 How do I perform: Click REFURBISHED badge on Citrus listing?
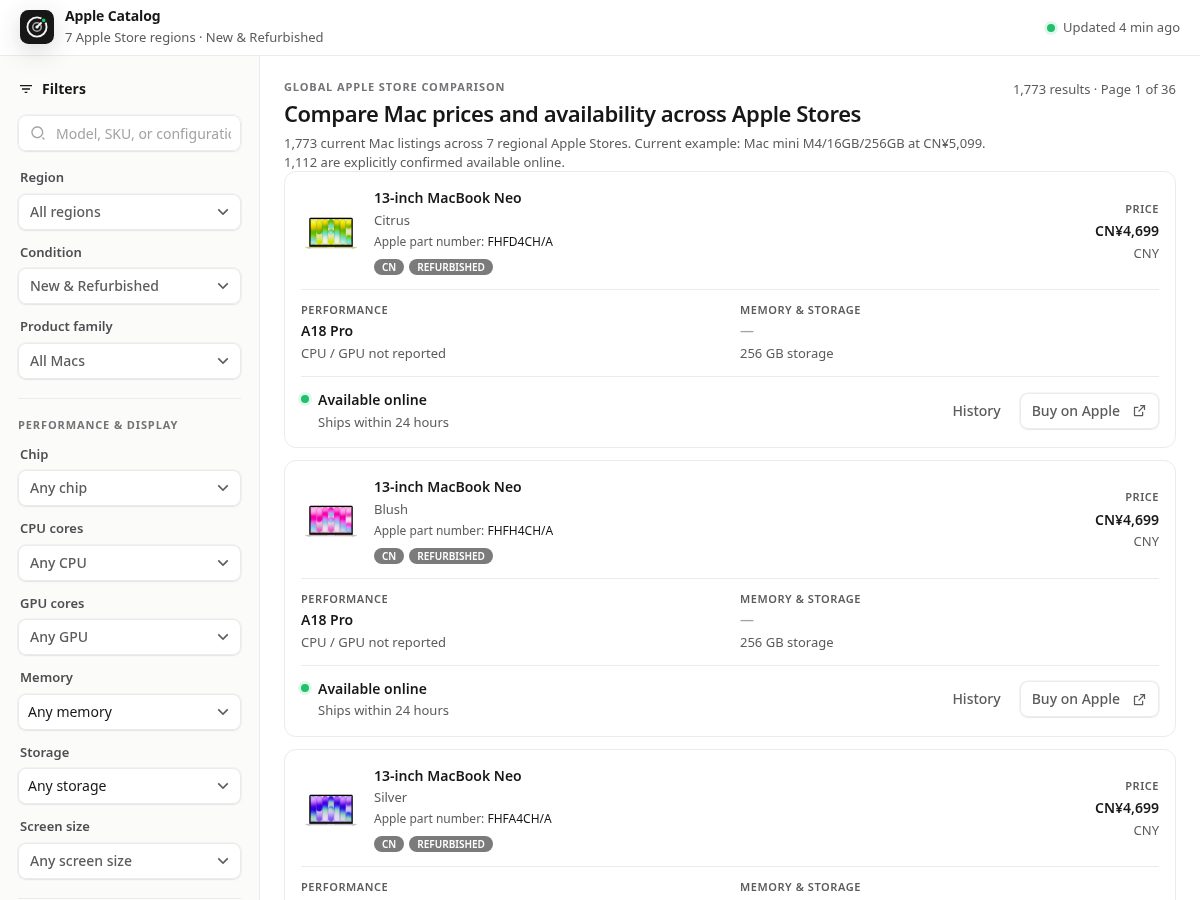tap(451, 267)
